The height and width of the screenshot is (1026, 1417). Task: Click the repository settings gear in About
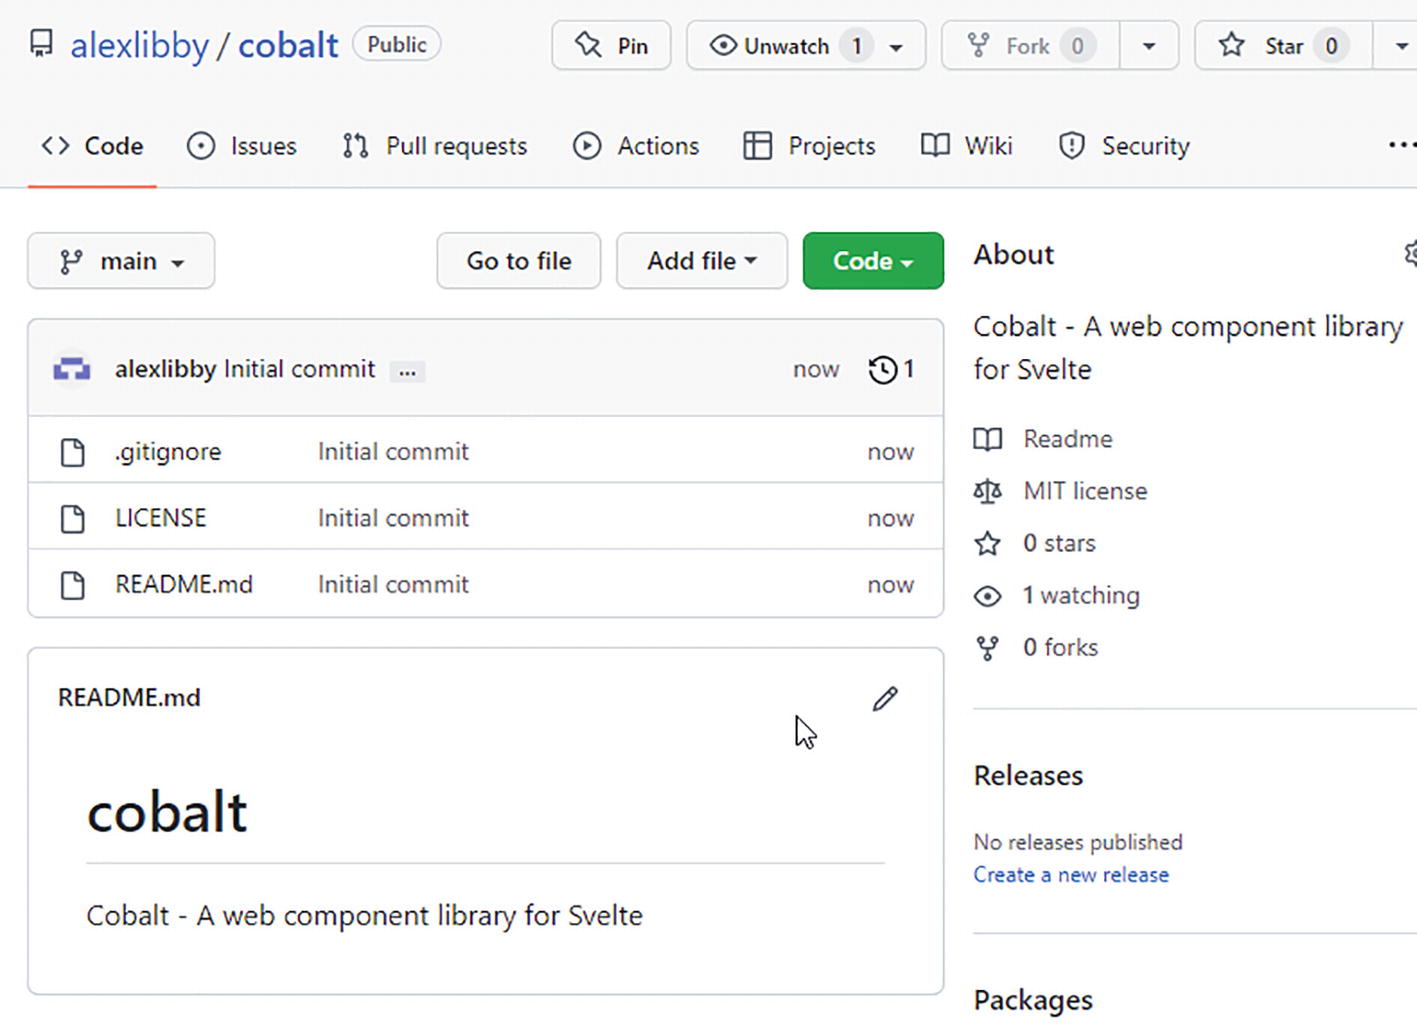pyautogui.click(x=1410, y=254)
